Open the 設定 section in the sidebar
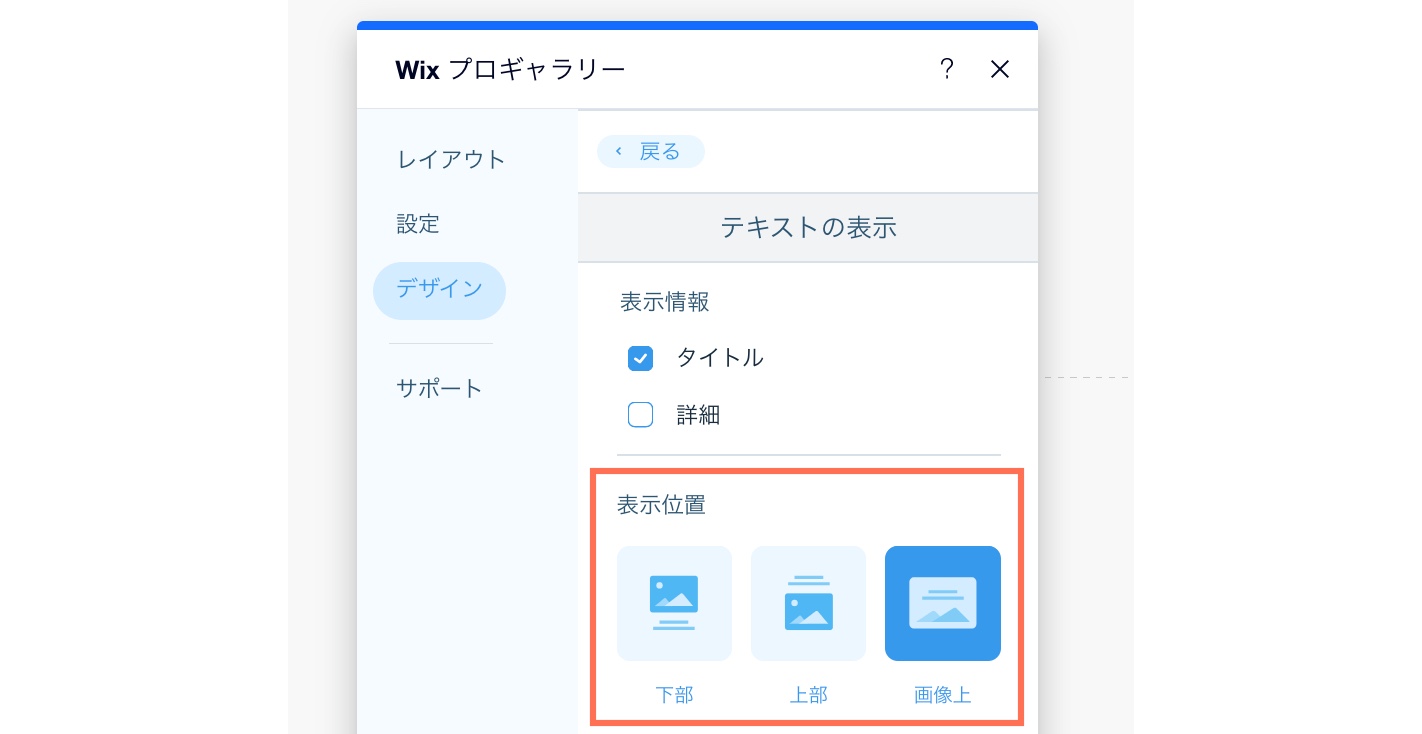The width and height of the screenshot is (1422, 734). [418, 224]
